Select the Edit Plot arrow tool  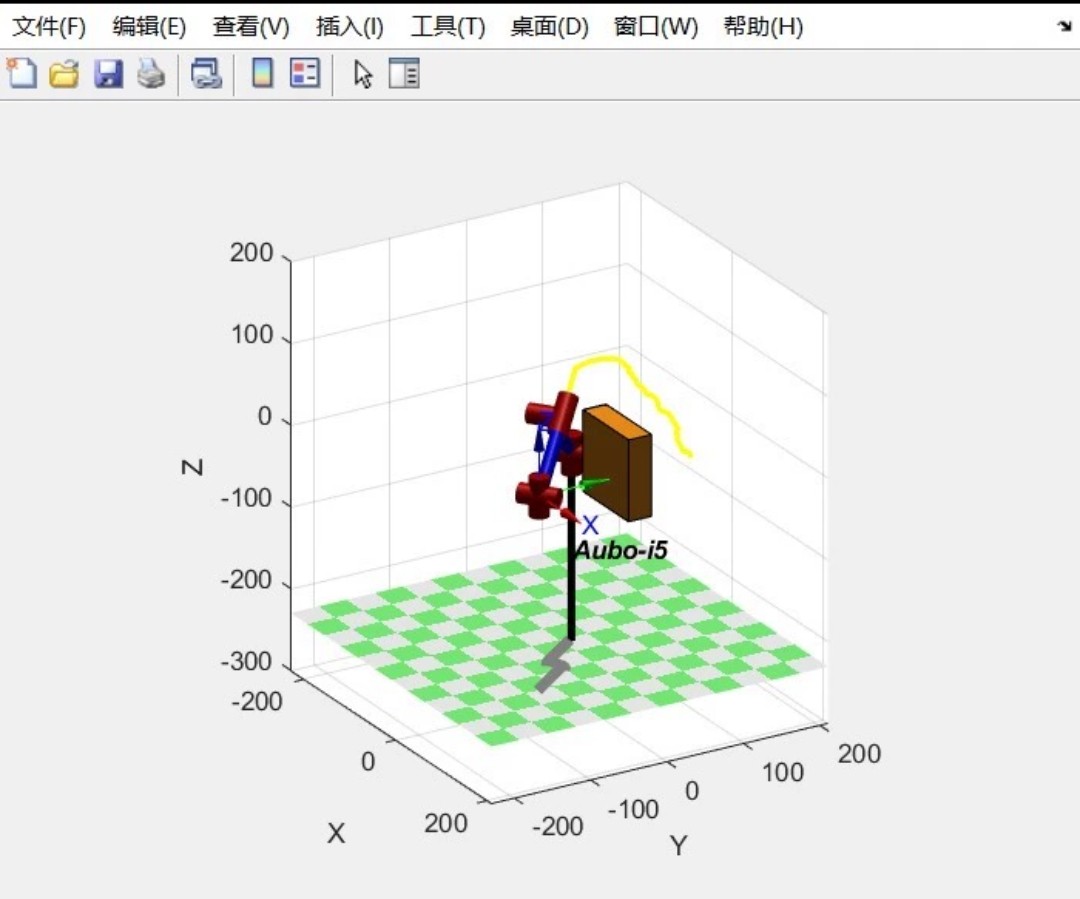coord(363,74)
